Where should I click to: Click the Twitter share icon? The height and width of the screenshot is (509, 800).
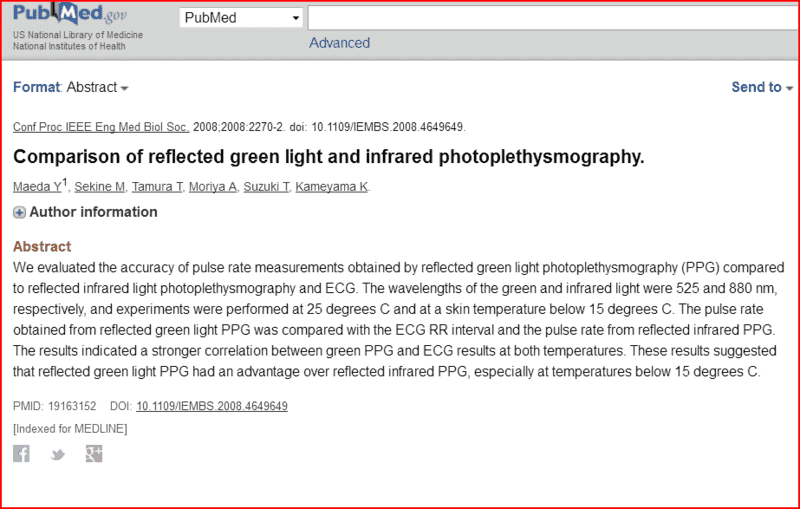coord(58,455)
